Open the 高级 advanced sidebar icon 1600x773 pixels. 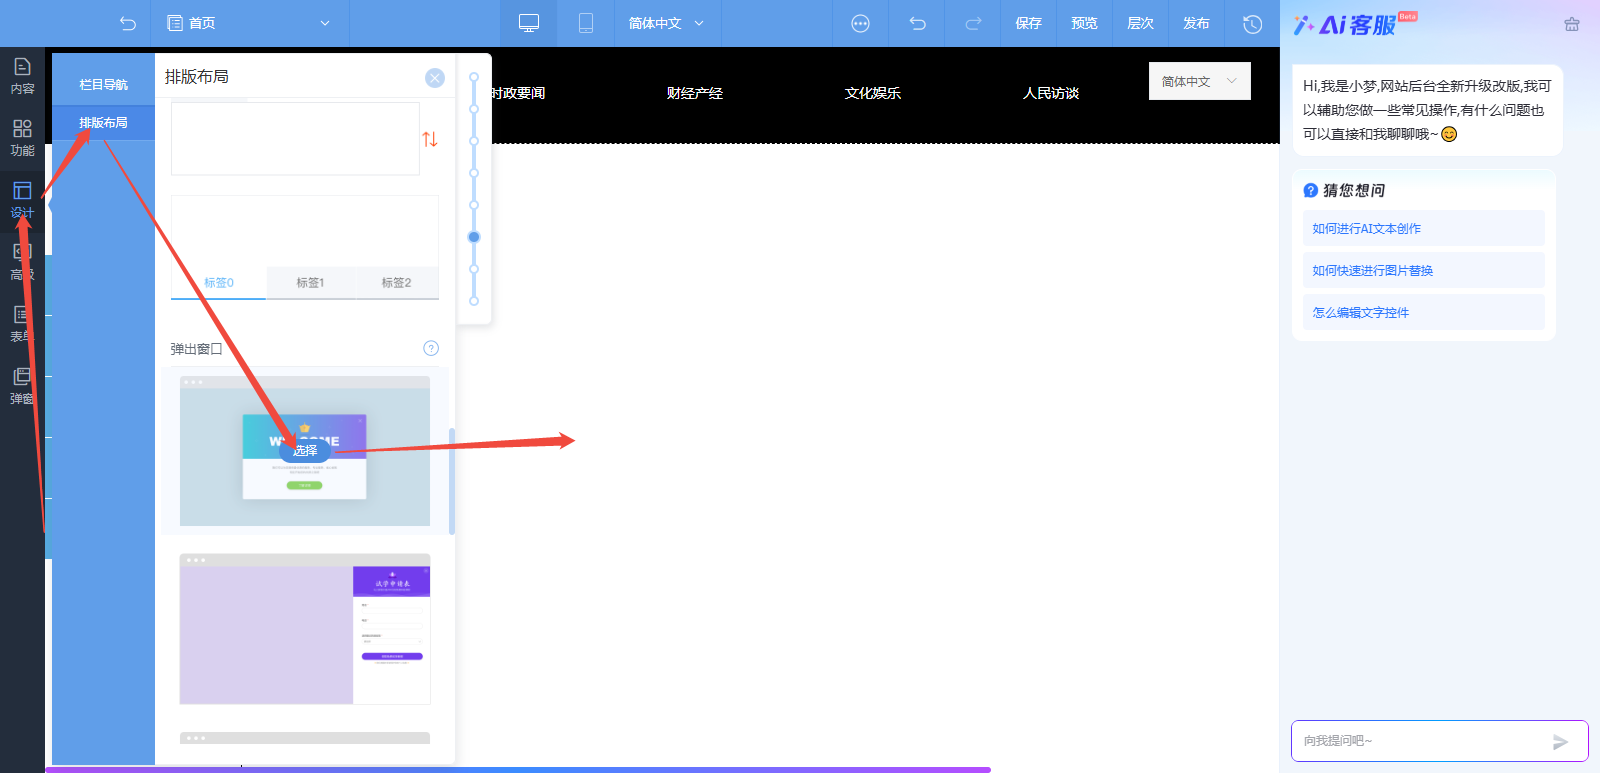[x=22, y=262]
